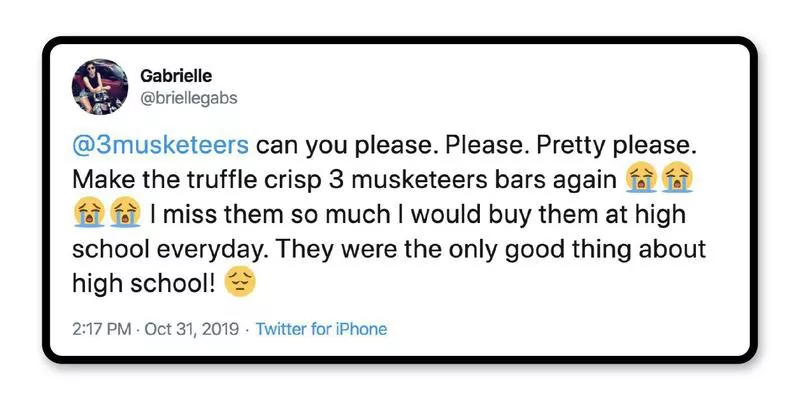Click the first crying emoji starting line three
The width and height of the screenshot is (800, 400).
87,214
